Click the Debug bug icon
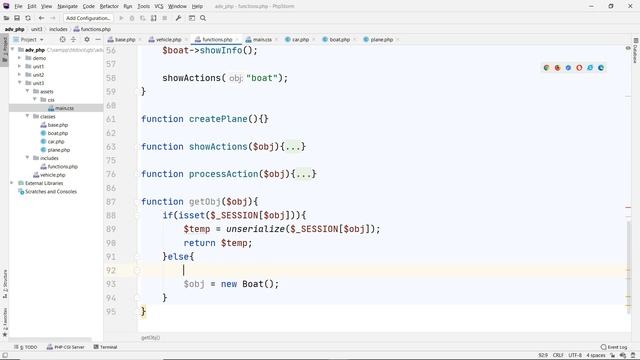 coord(132,18)
